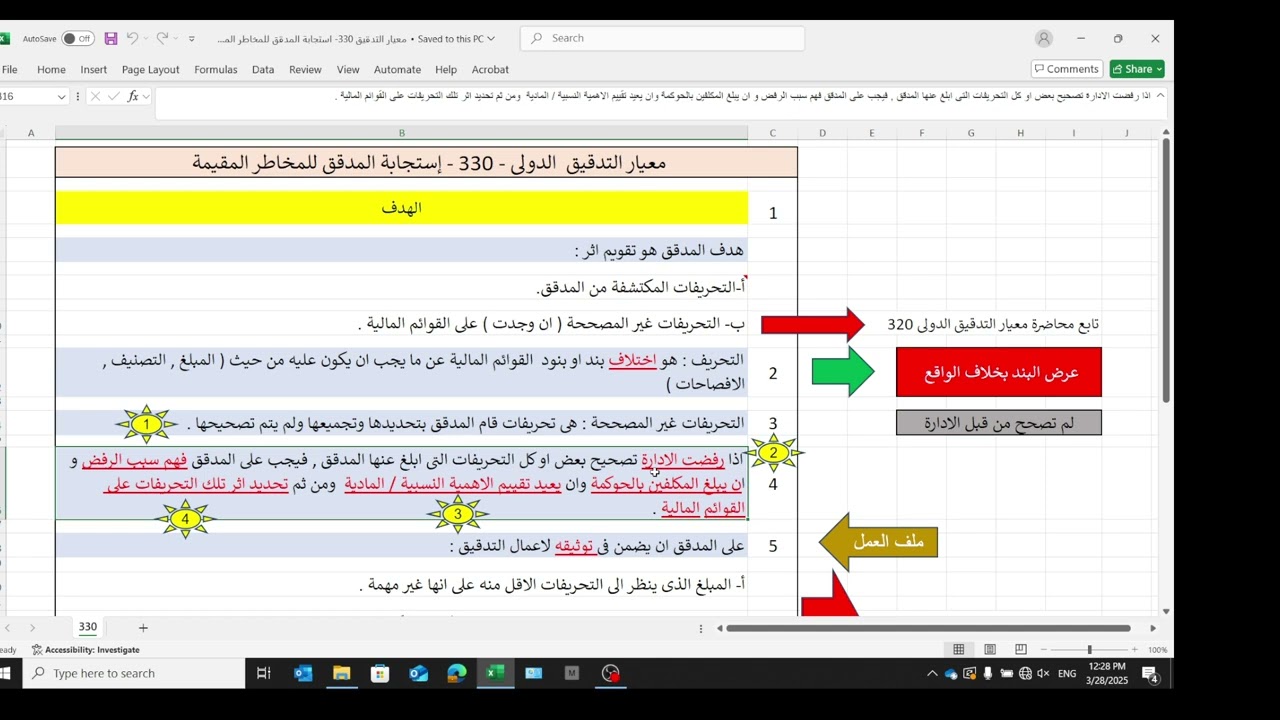This screenshot has width=1280, height=720.
Task: Open the View tab
Action: (348, 70)
